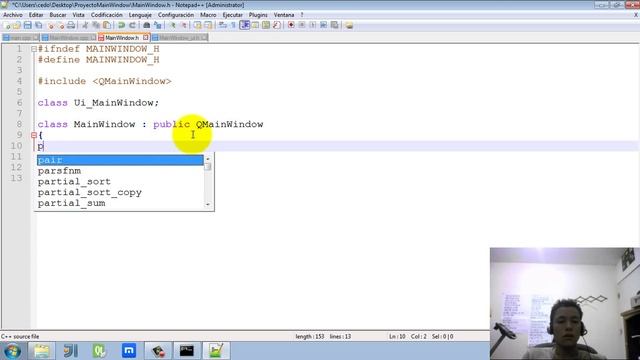This screenshot has height=360, width=640.
Task: Switch to the first main.cpp tab
Action: pos(20,38)
